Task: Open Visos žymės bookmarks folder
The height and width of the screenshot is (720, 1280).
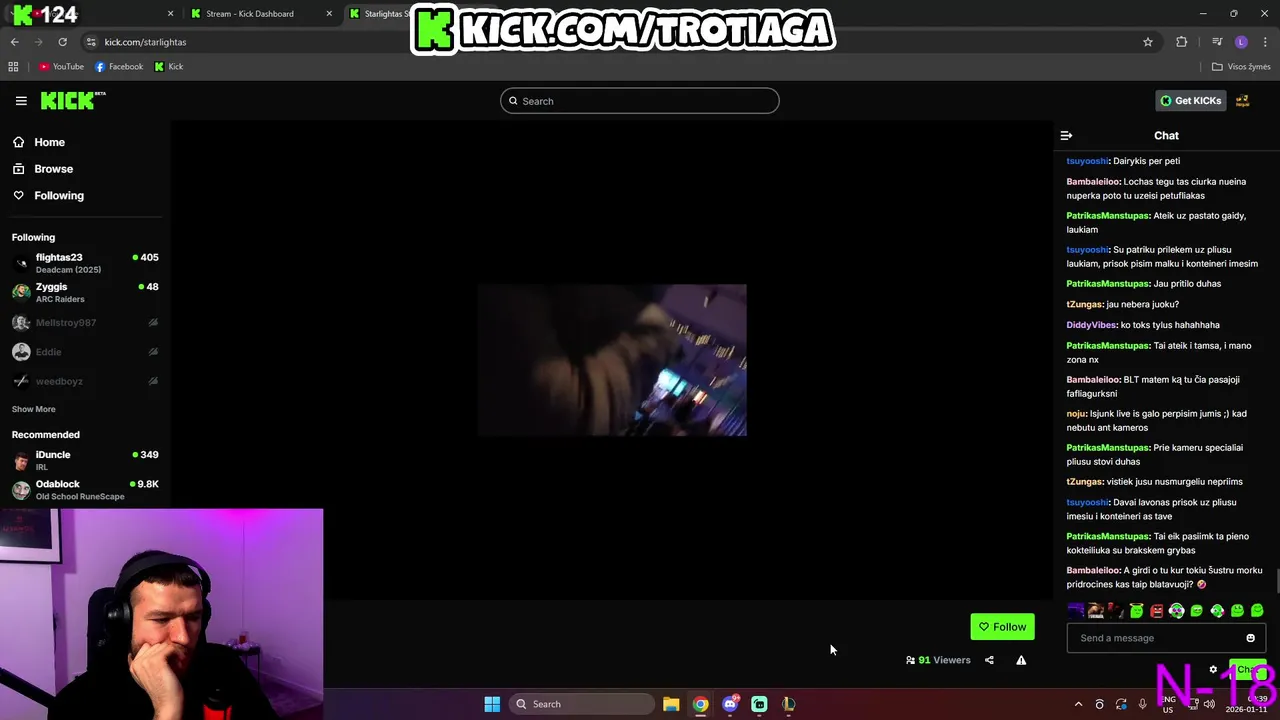Action: [1241, 67]
